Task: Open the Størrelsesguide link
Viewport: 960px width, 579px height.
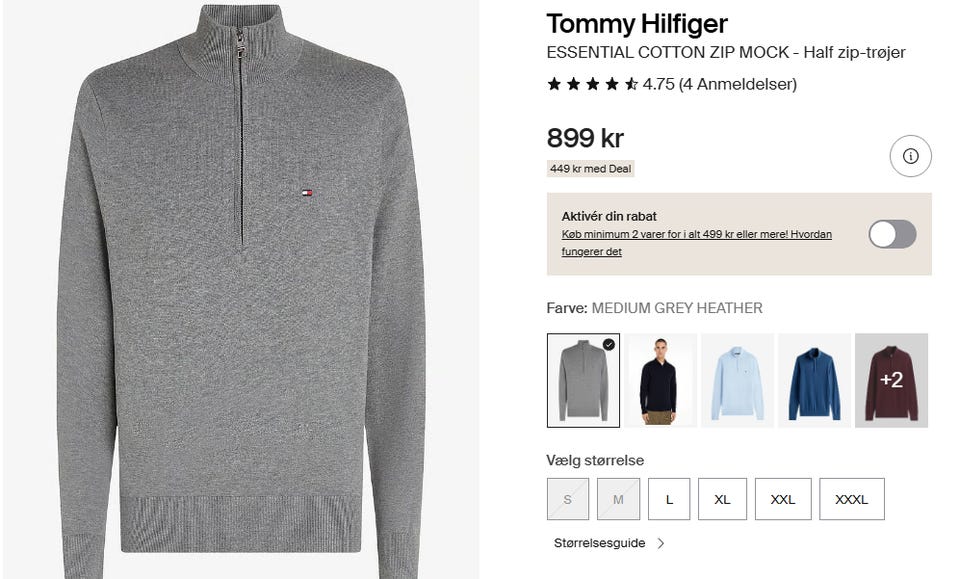Action: [x=599, y=543]
